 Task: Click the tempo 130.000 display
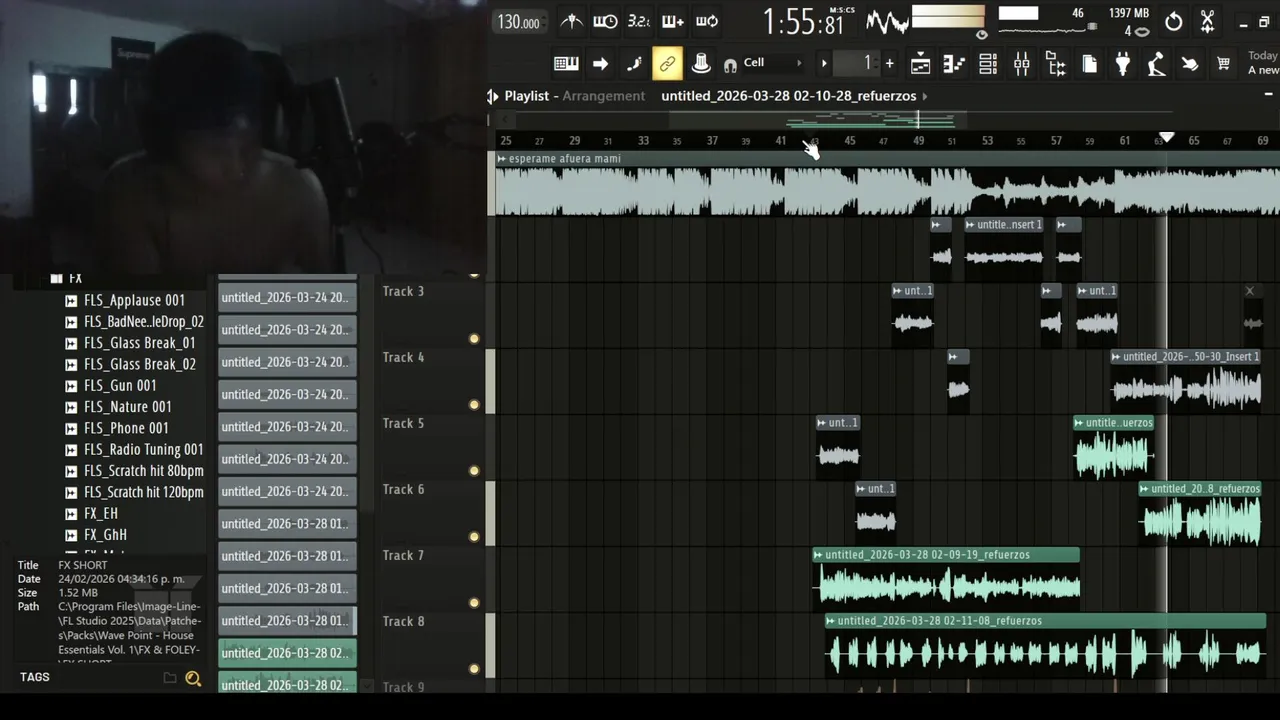point(519,22)
